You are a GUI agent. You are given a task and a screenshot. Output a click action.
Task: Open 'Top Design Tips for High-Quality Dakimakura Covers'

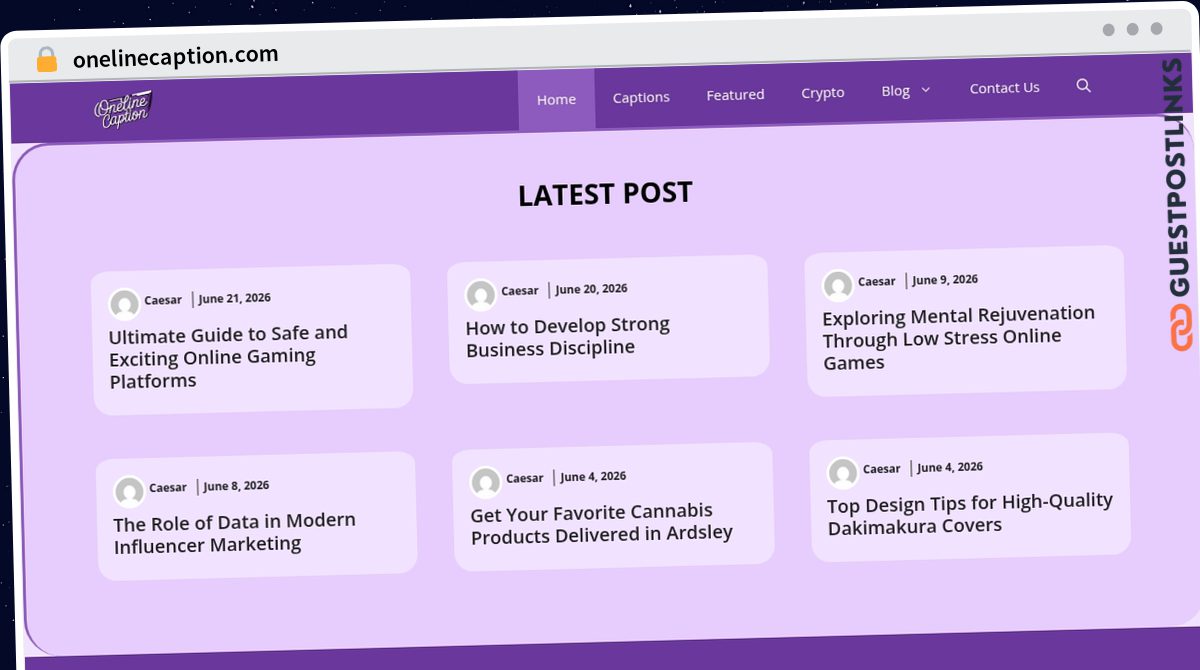pyautogui.click(x=970, y=514)
